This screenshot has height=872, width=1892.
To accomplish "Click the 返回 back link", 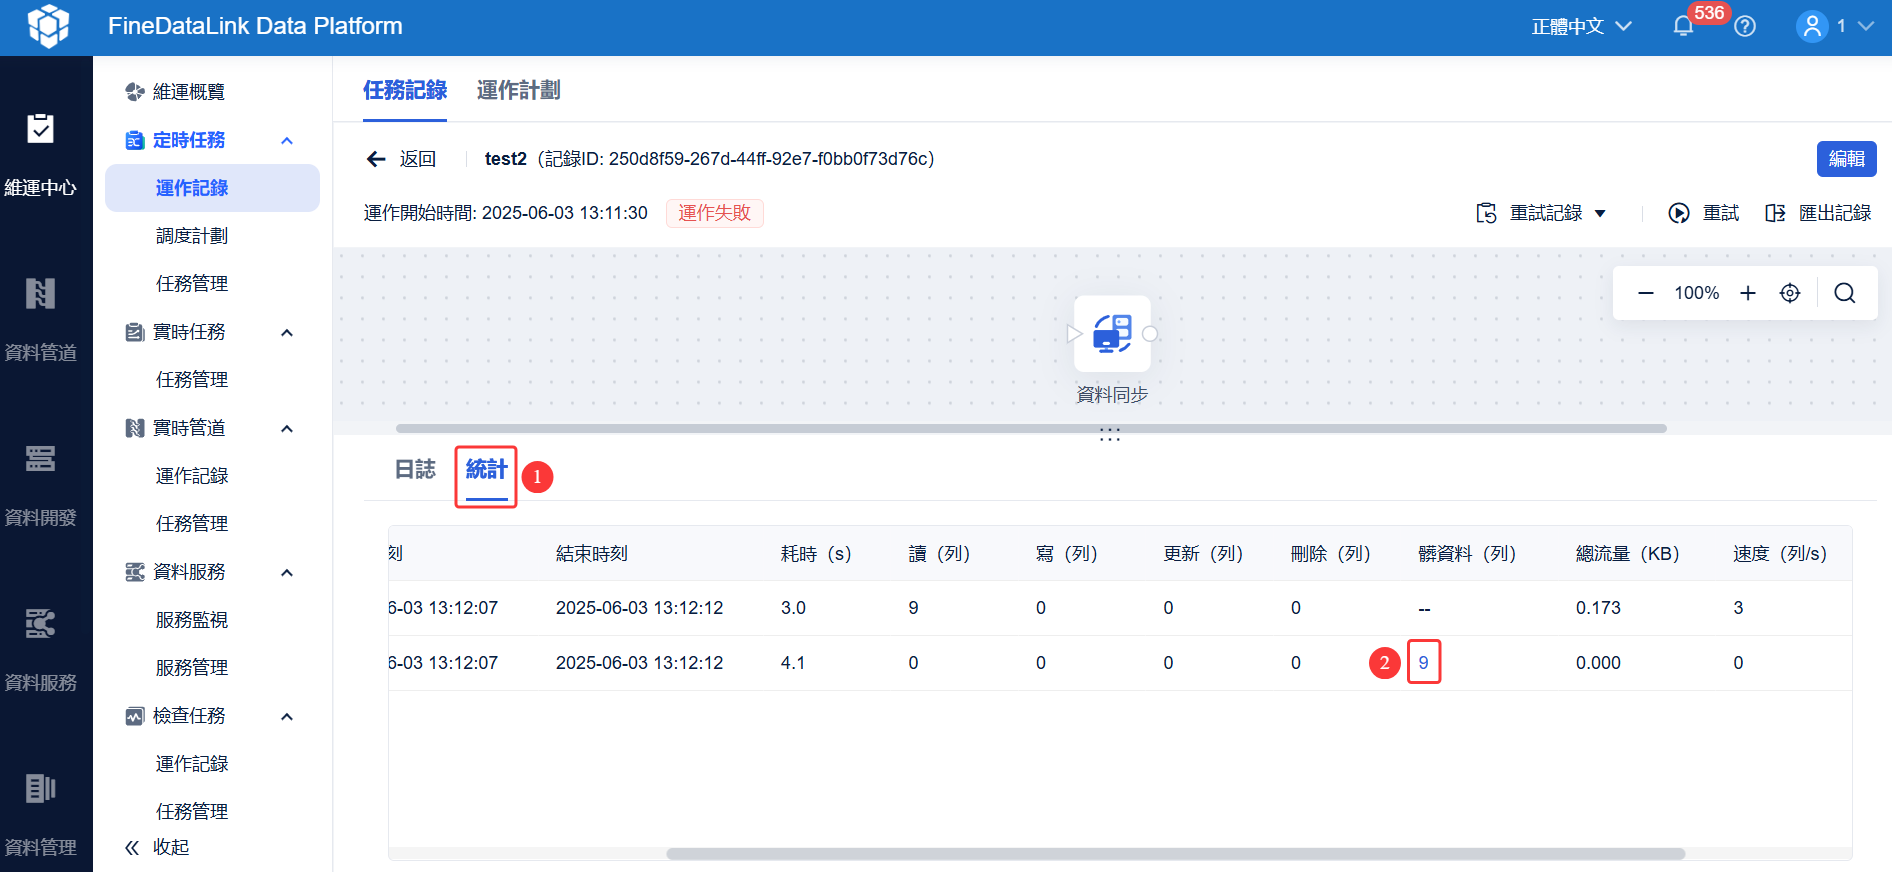I will click(418, 159).
